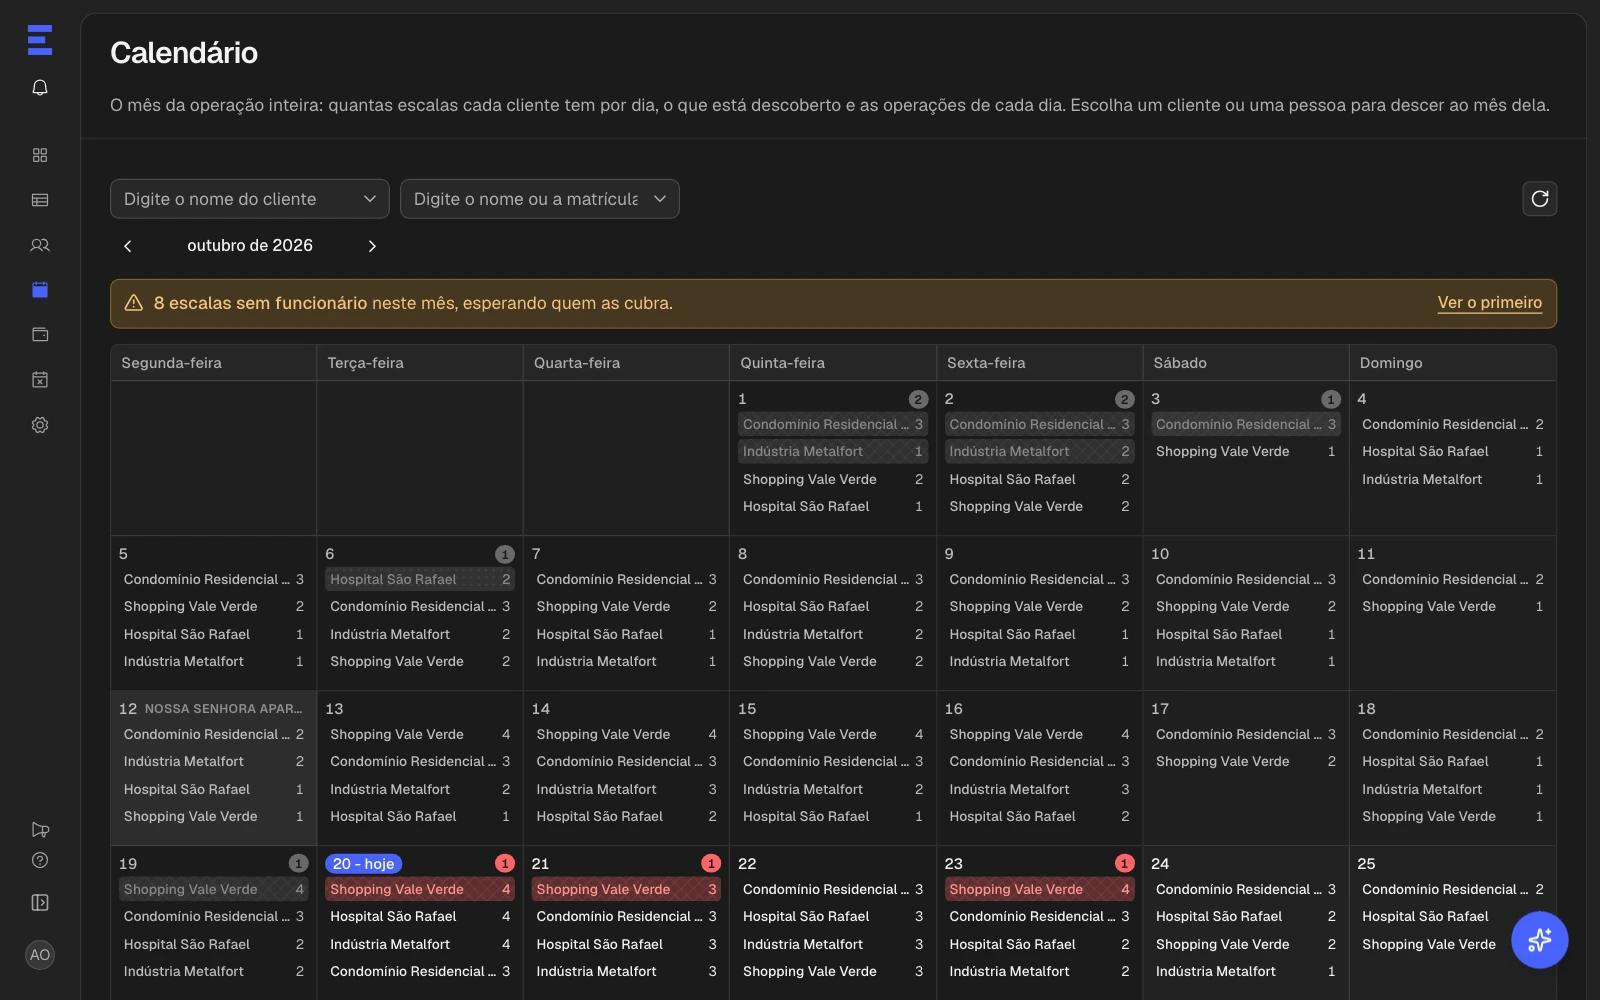Click the 'outubro de 2026' month label
Image resolution: width=1600 pixels, height=1000 pixels.
coord(250,246)
